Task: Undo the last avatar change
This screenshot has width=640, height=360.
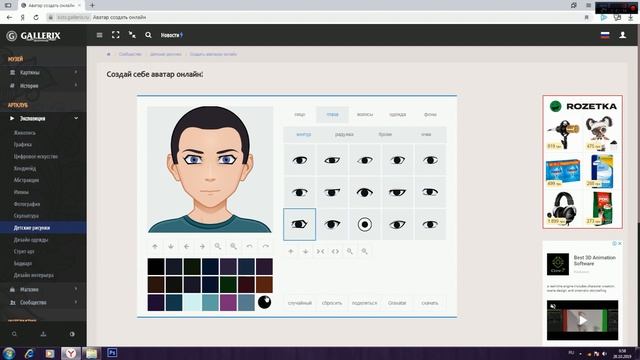Action: tap(249, 247)
